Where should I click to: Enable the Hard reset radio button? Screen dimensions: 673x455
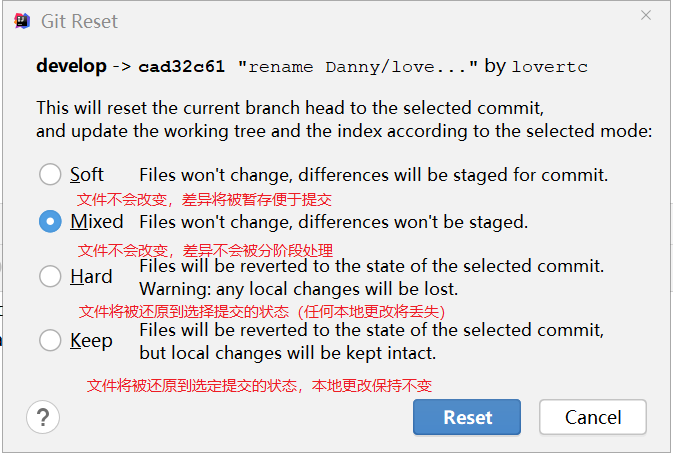[x=50, y=276]
